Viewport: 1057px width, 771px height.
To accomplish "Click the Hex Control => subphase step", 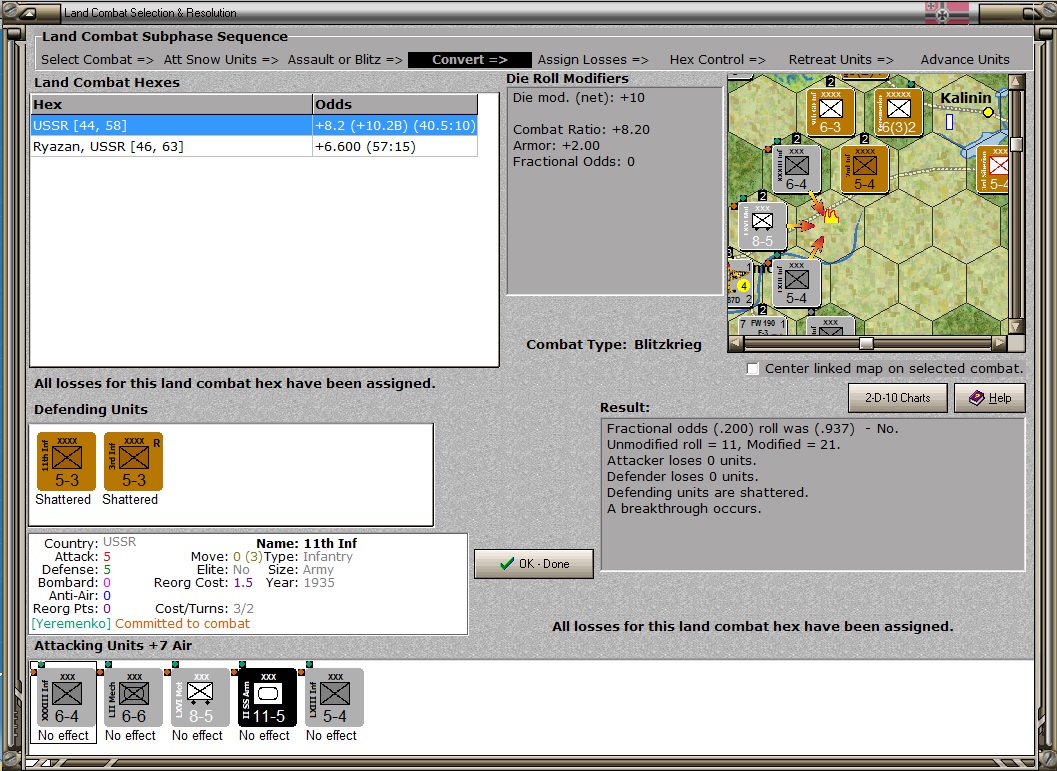I will 717,59.
